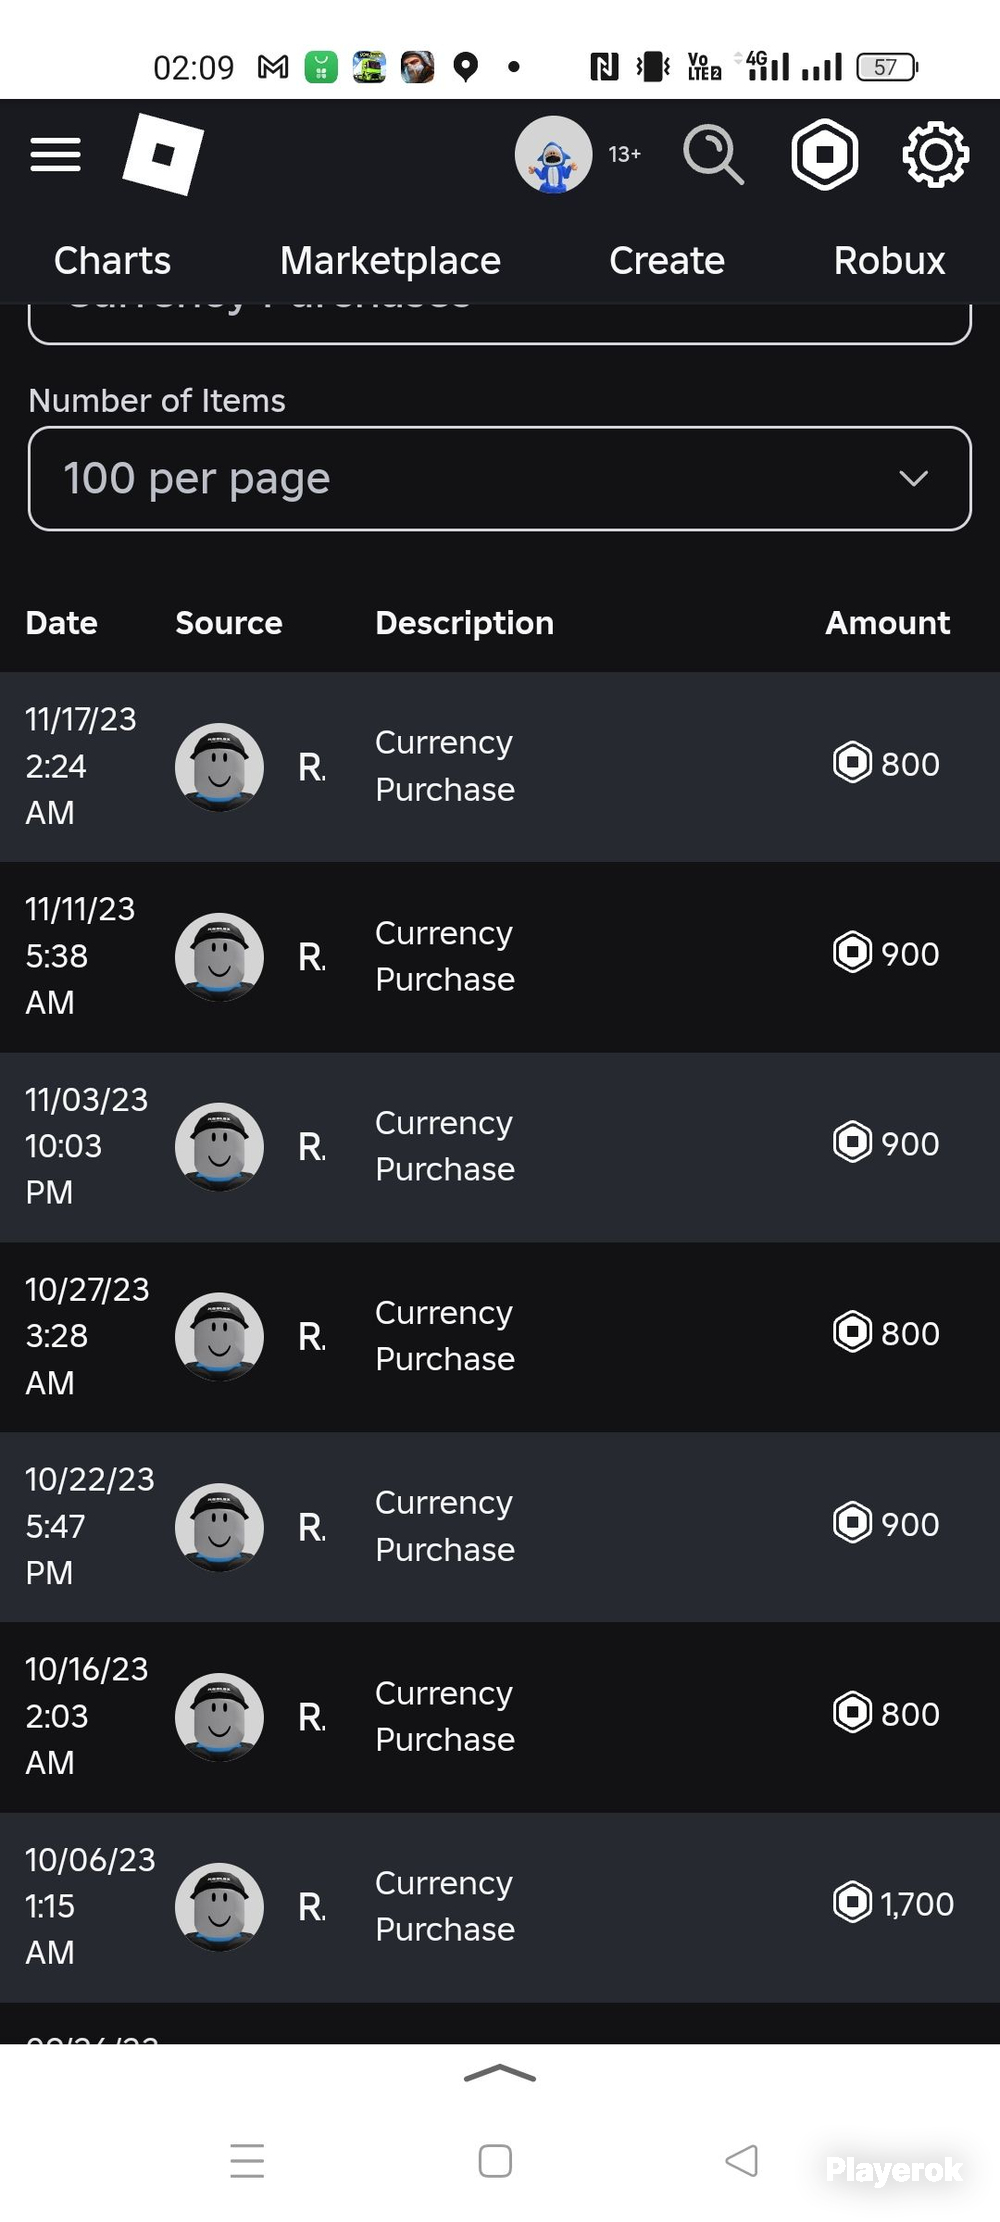Viewport: 1000px width, 2222px height.
Task: Select the Robux tab
Action: point(889,261)
